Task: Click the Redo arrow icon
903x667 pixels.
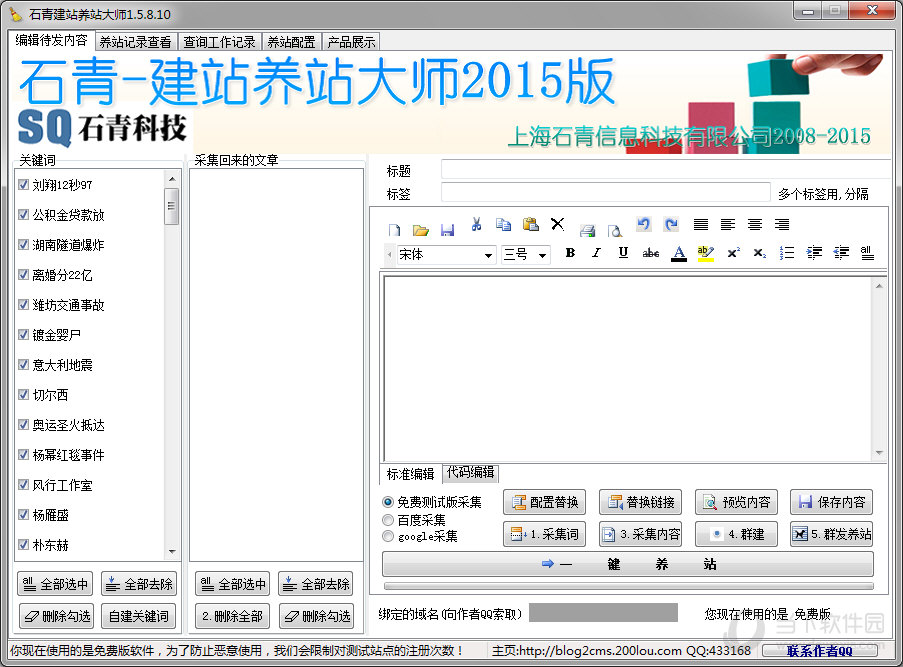Action: [x=671, y=224]
